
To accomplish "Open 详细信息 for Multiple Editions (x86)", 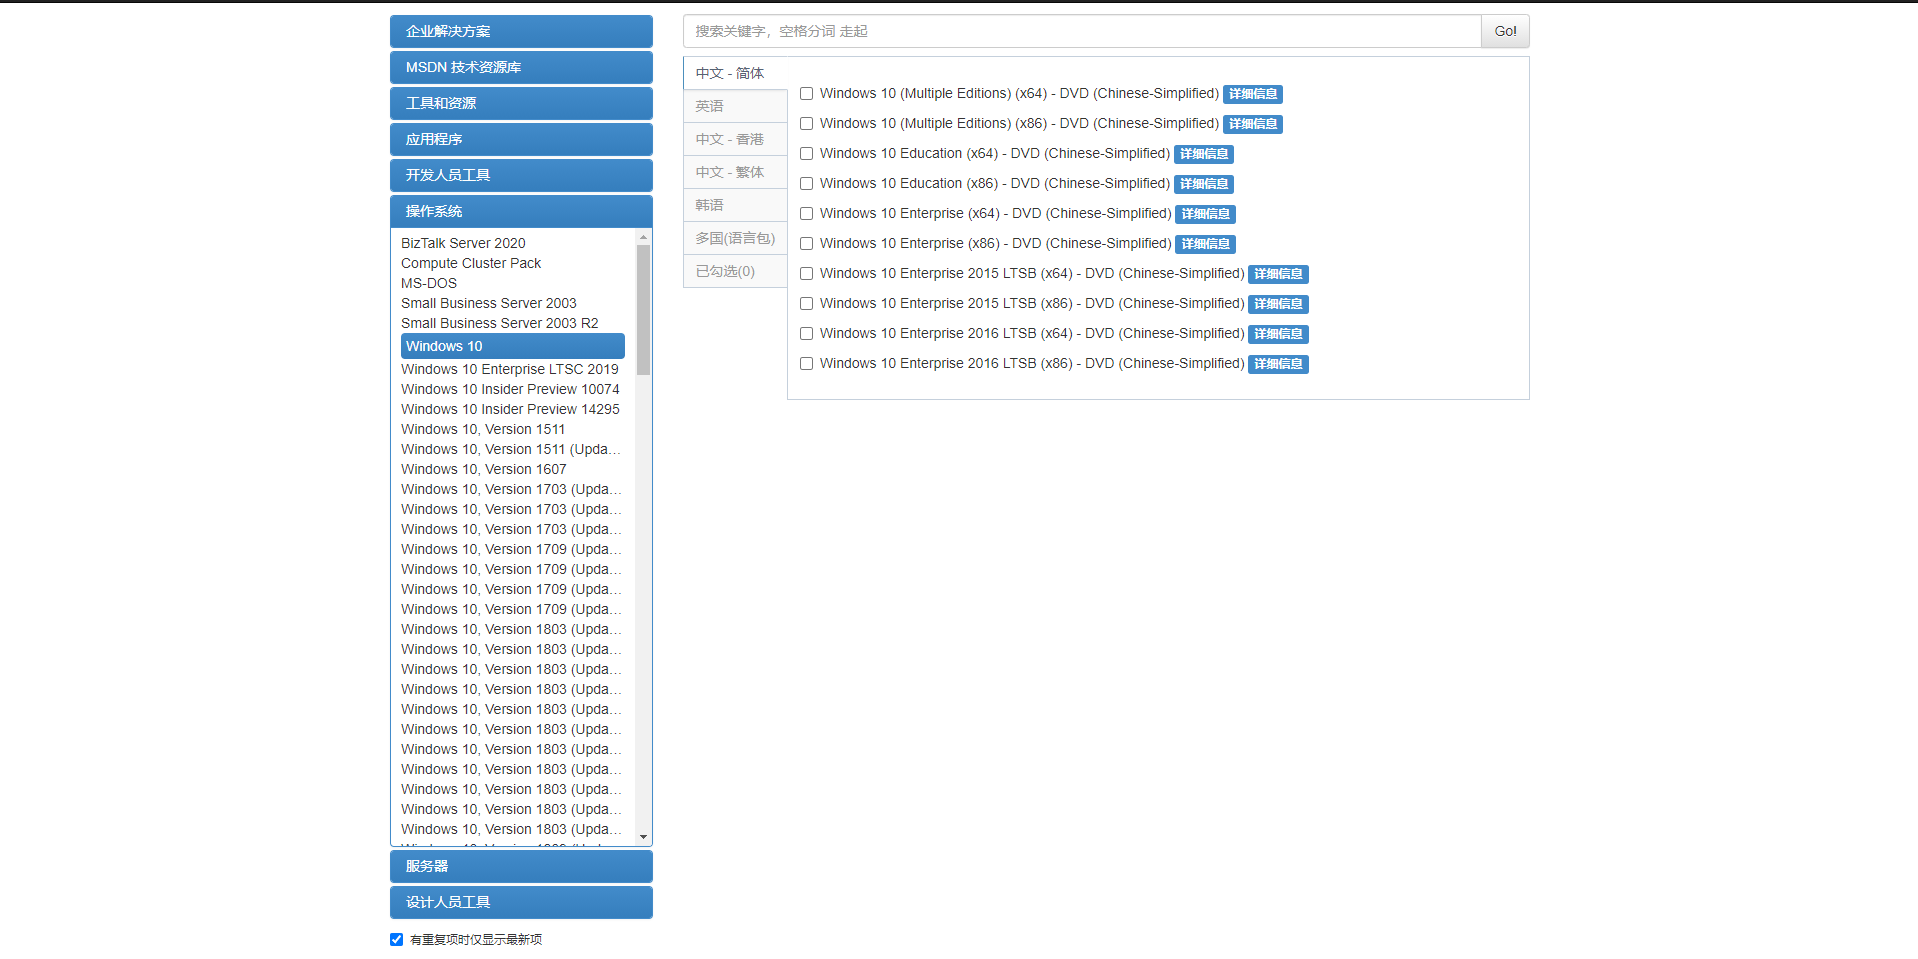I will (1253, 124).
